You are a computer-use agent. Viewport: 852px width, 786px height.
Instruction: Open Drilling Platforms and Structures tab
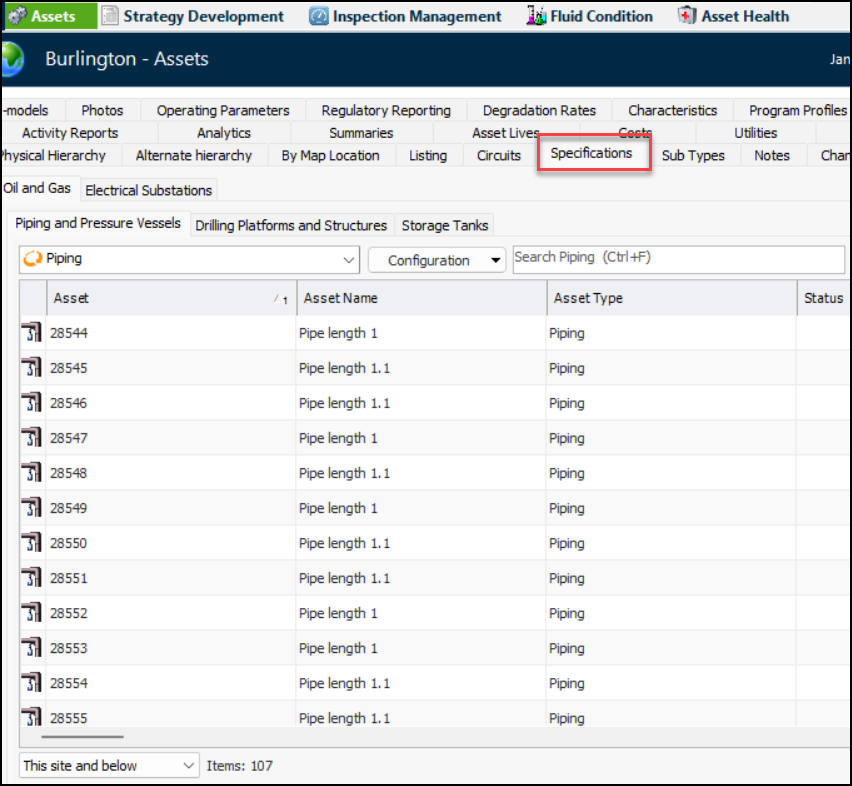click(291, 226)
